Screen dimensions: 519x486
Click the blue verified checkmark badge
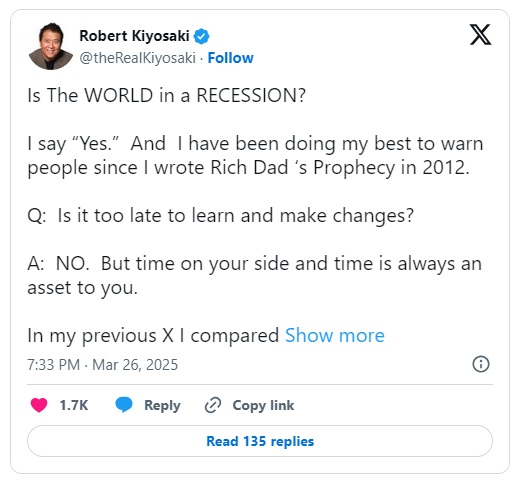click(x=201, y=36)
